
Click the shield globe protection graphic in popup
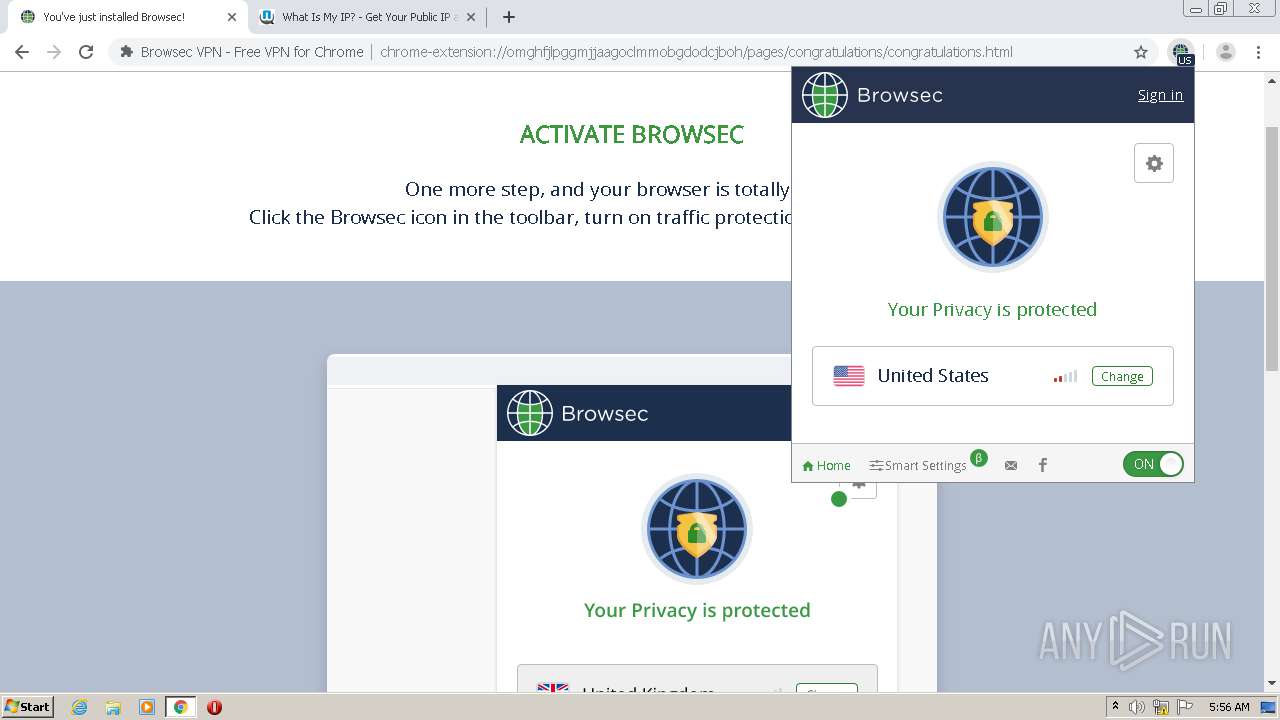[992, 217]
